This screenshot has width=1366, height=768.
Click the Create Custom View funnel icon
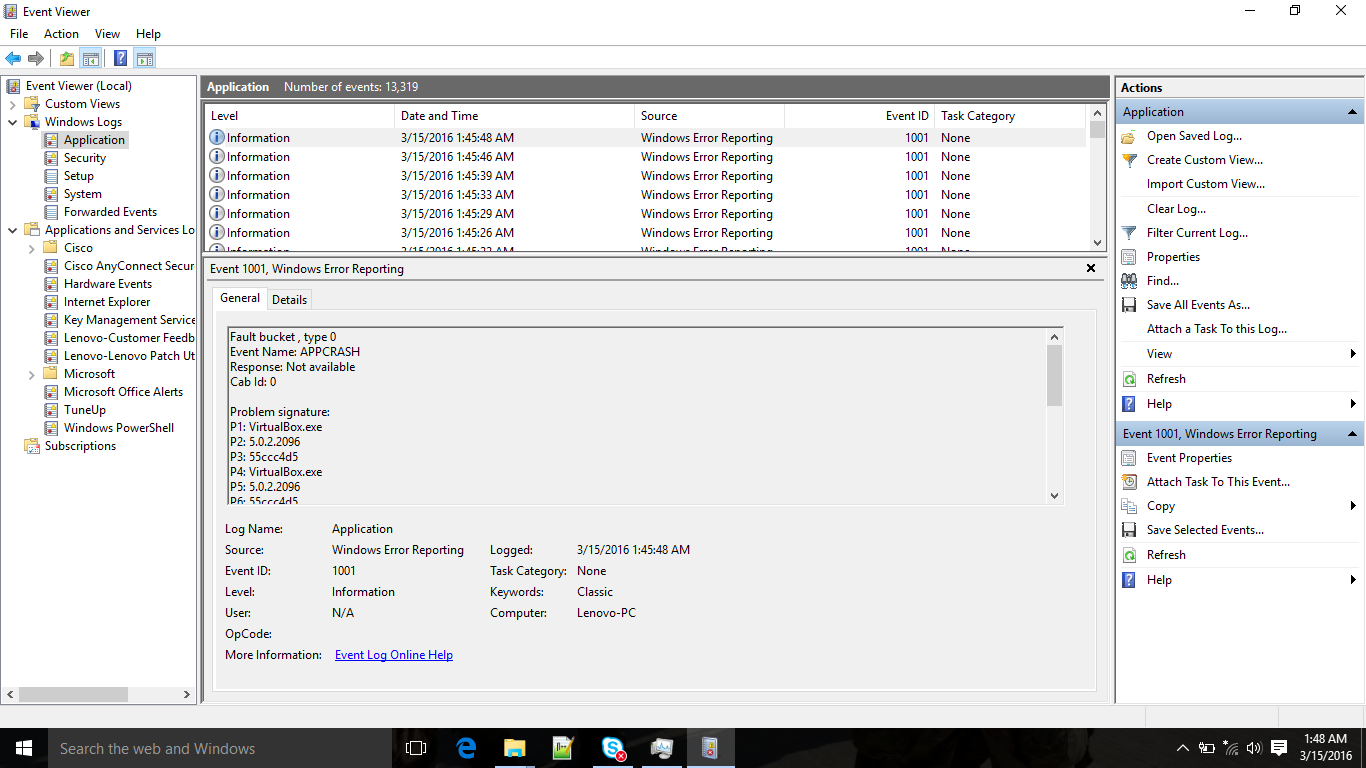tap(1129, 160)
